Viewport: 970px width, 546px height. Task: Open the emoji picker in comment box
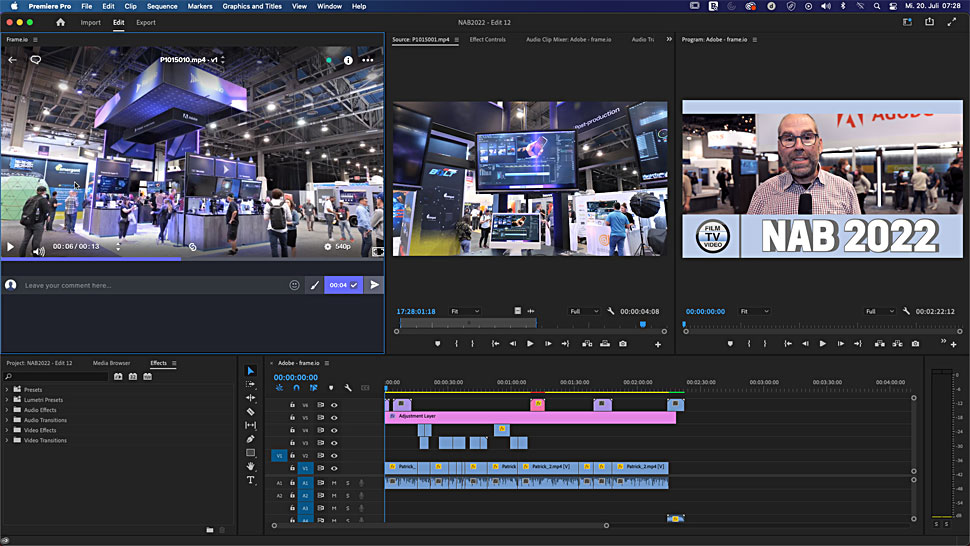click(294, 285)
